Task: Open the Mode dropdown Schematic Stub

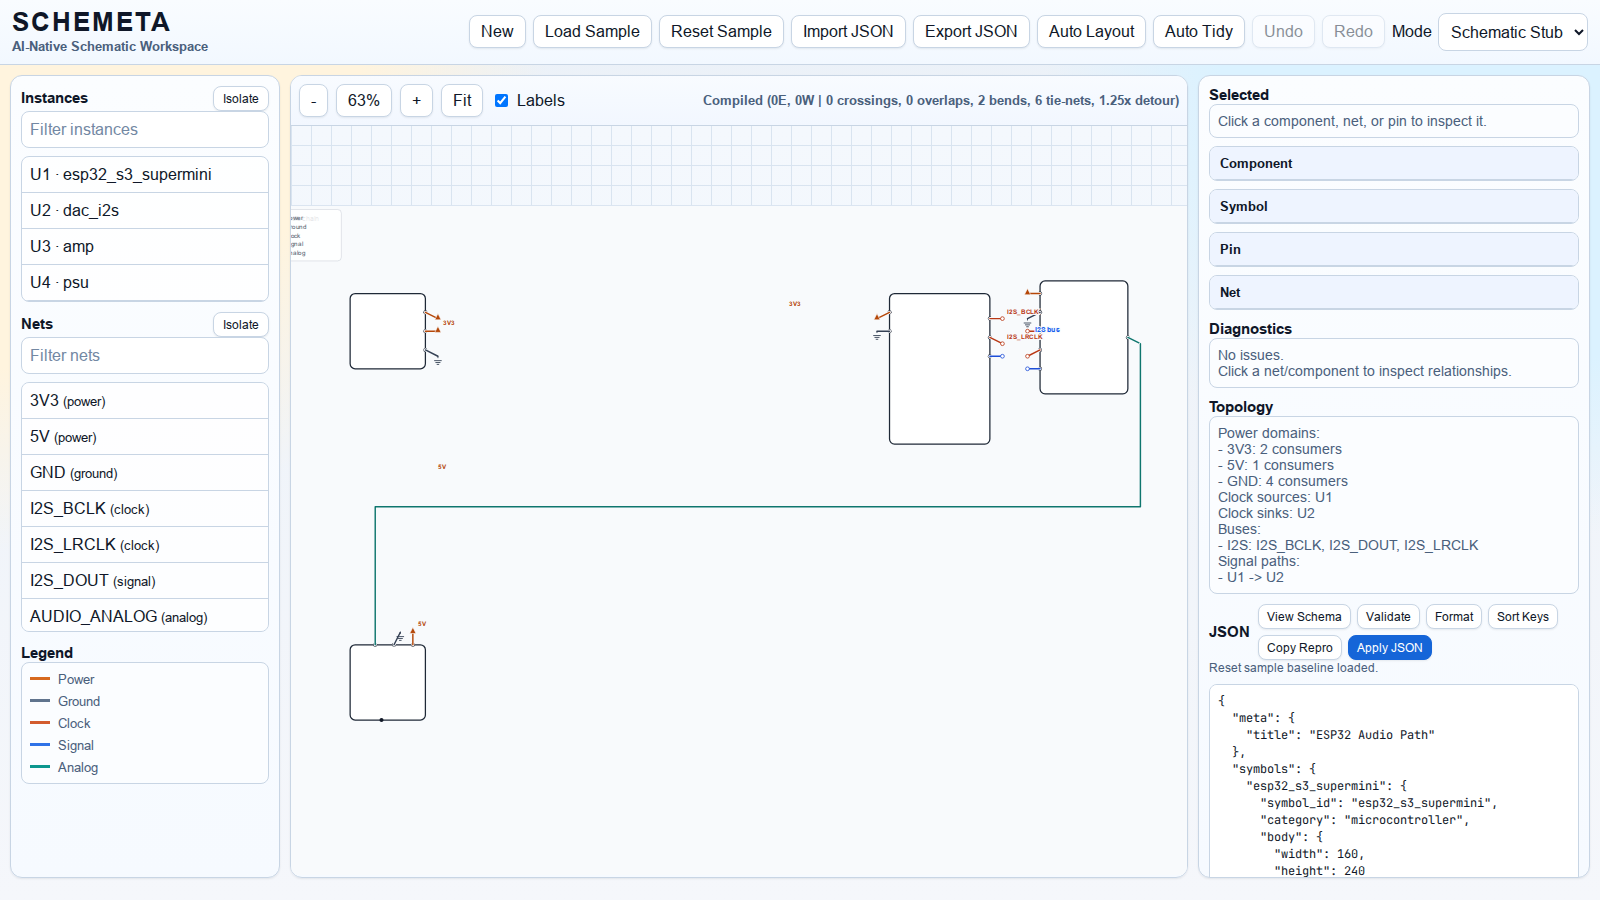Action: pyautogui.click(x=1512, y=32)
